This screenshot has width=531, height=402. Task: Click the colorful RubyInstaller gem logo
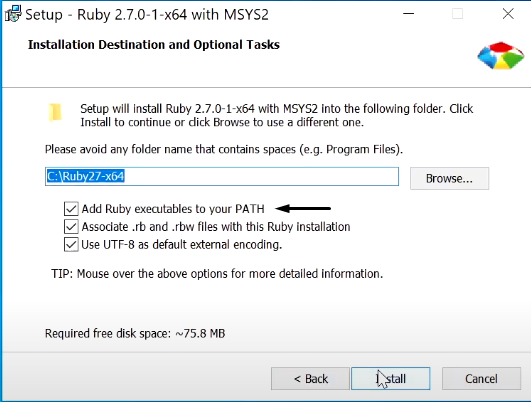pos(501,56)
